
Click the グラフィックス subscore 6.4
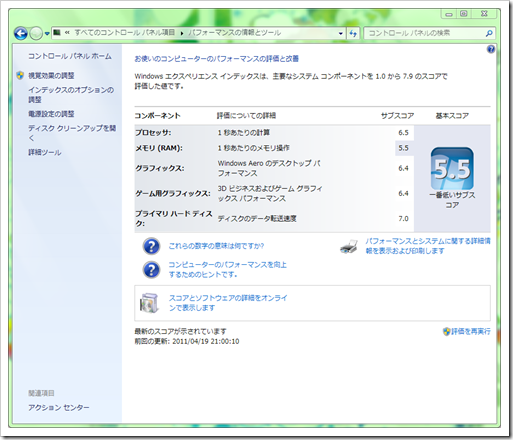(403, 168)
